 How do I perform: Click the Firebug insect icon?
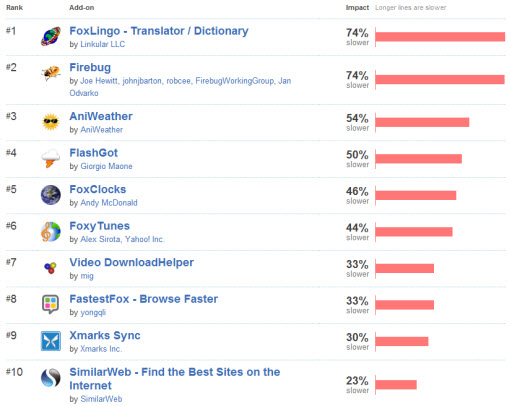(x=51, y=73)
